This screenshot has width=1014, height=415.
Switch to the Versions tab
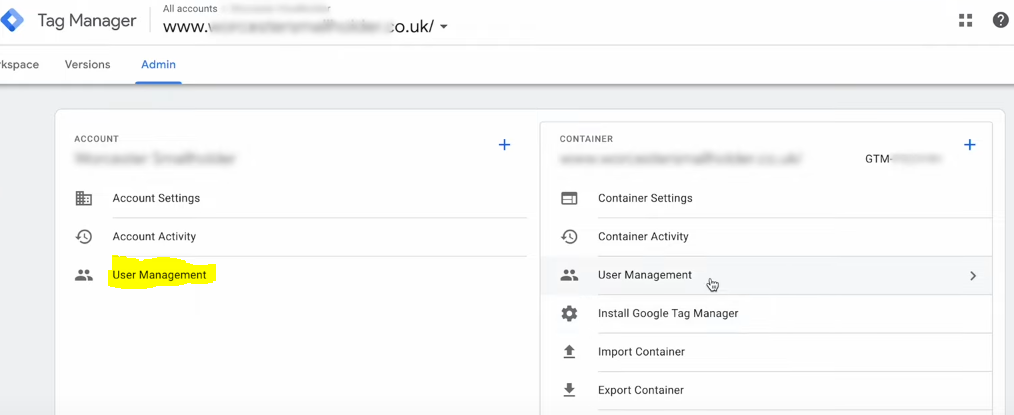point(87,65)
